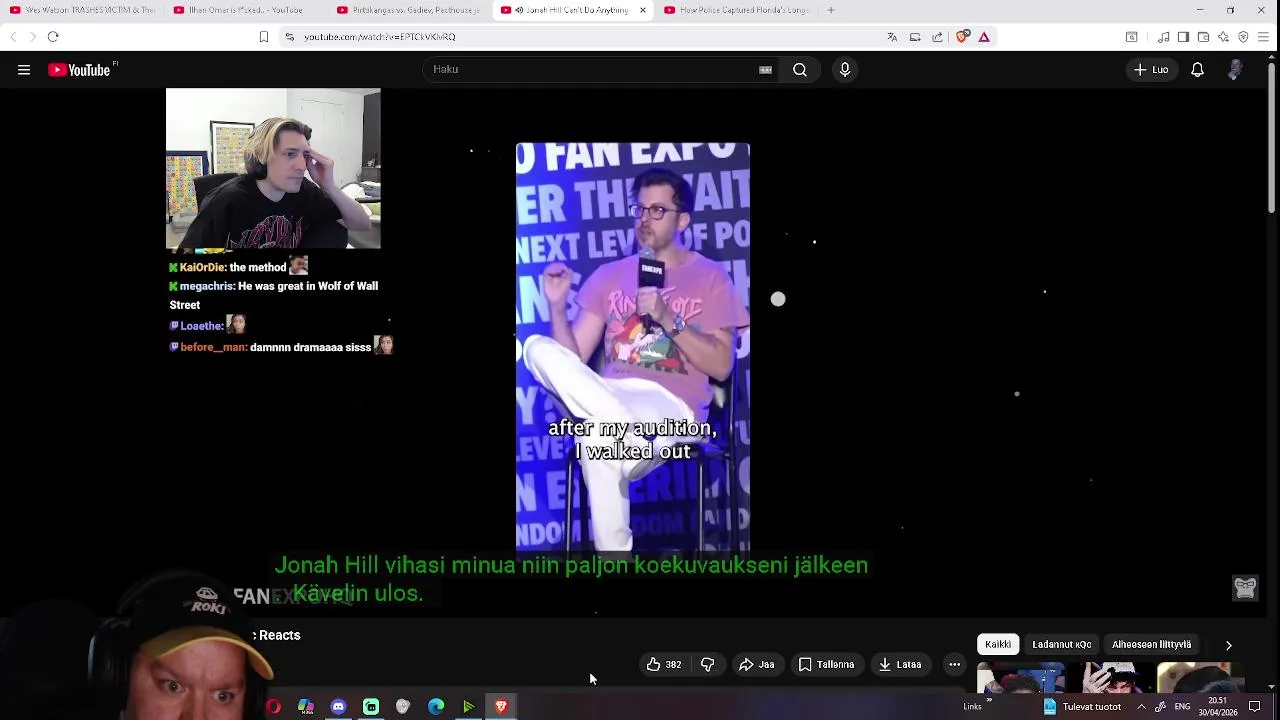Open the Leo AI sparkle icon
This screenshot has width=1280, height=720.
[1223, 37]
